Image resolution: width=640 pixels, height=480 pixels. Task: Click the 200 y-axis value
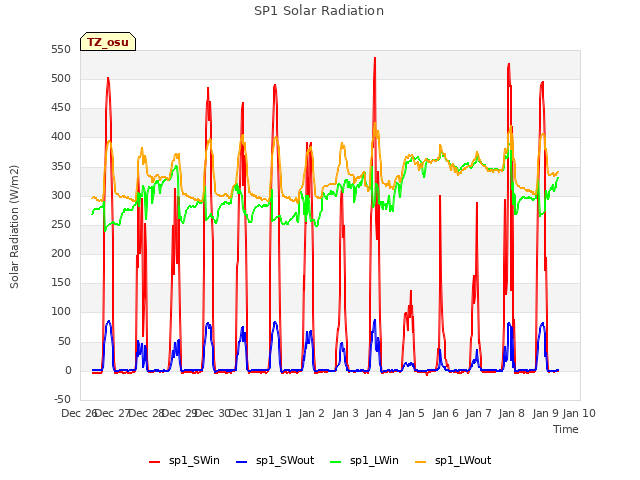(x=61, y=253)
